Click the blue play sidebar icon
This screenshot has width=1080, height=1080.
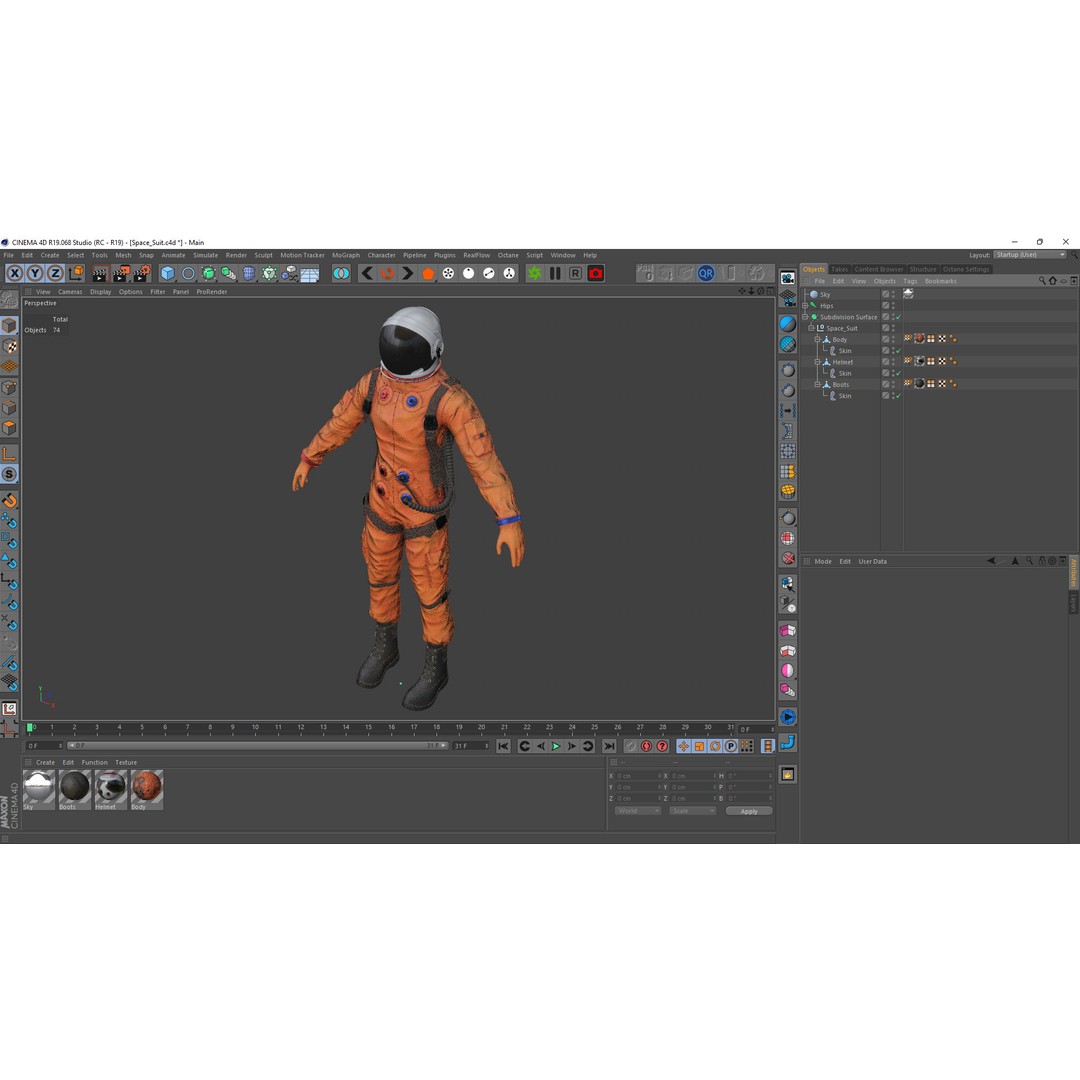[x=788, y=717]
